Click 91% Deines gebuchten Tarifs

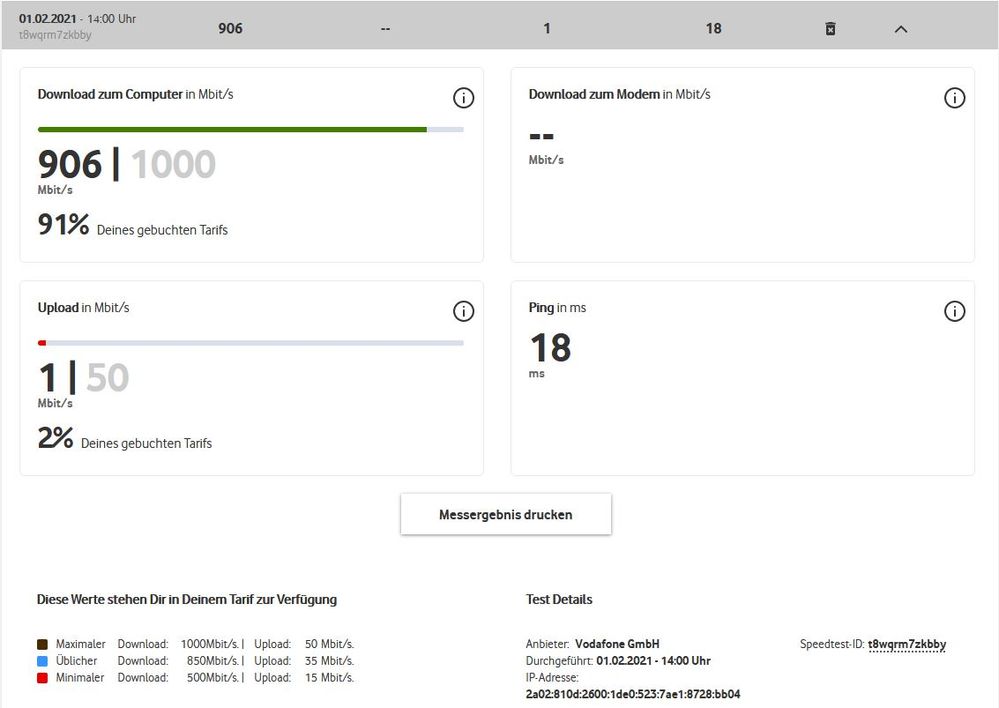133,225
